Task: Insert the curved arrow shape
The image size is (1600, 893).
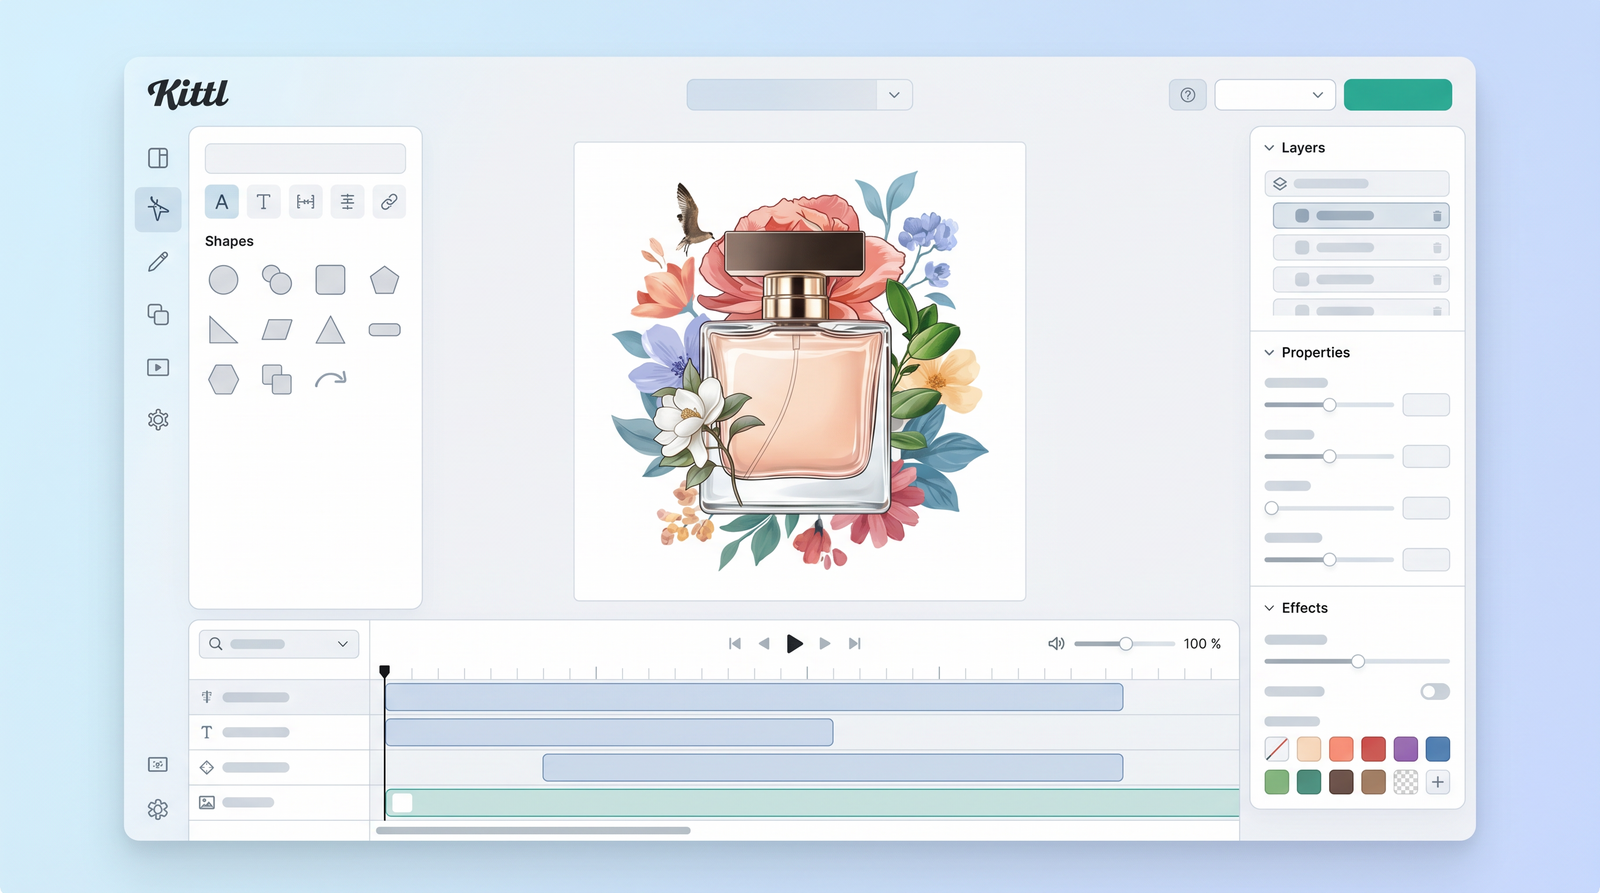Action: pyautogui.click(x=330, y=379)
